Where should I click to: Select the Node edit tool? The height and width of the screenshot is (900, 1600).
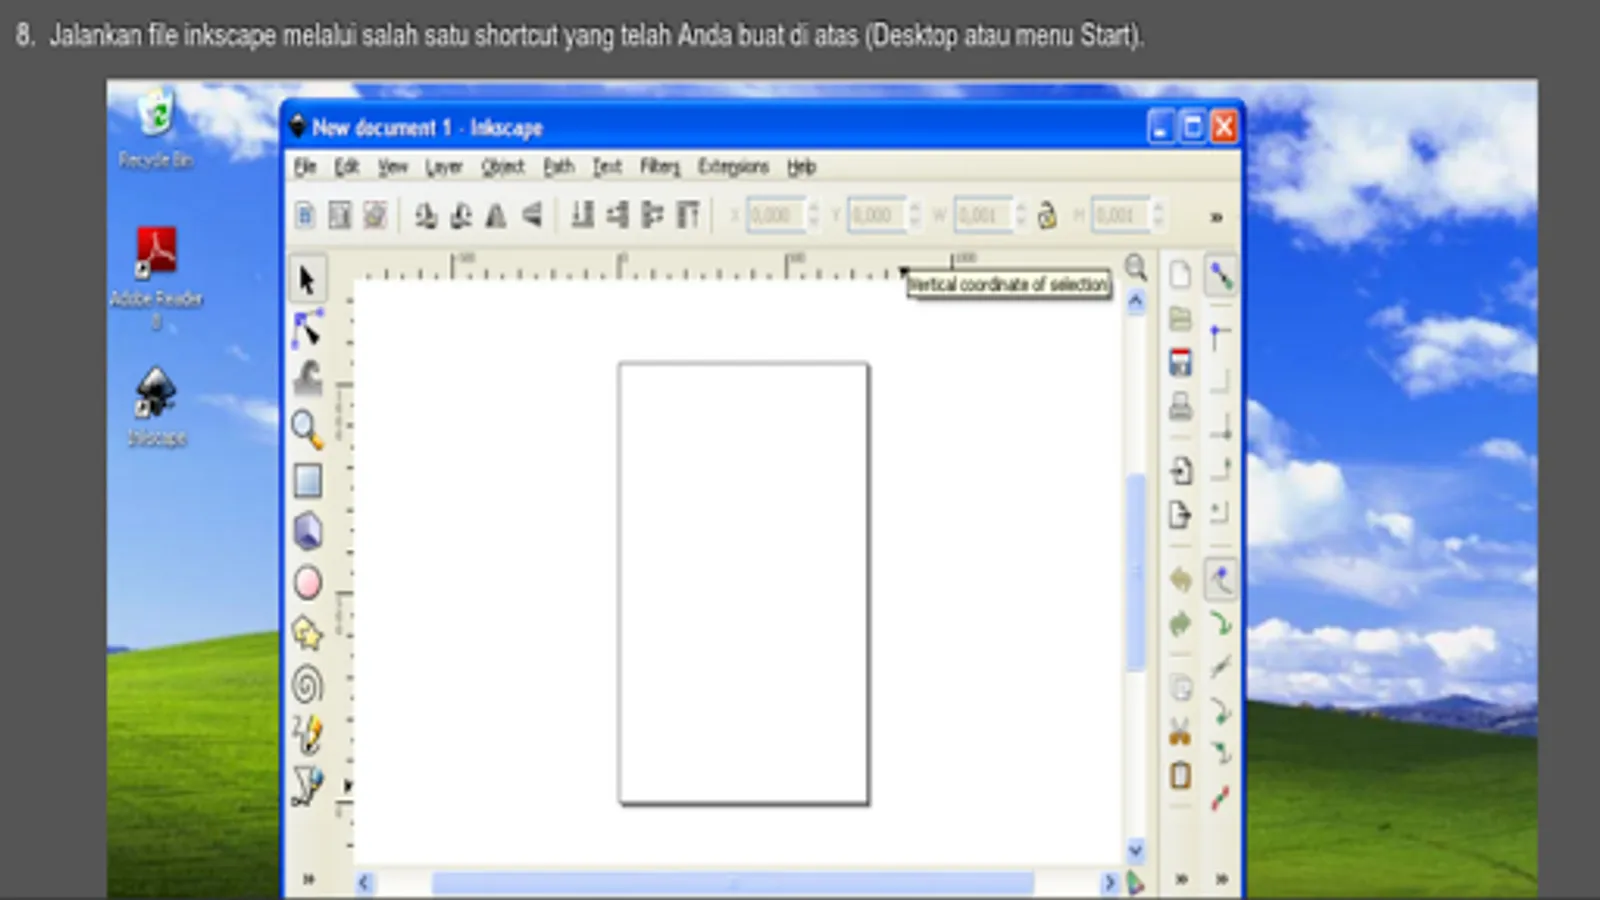(x=307, y=329)
